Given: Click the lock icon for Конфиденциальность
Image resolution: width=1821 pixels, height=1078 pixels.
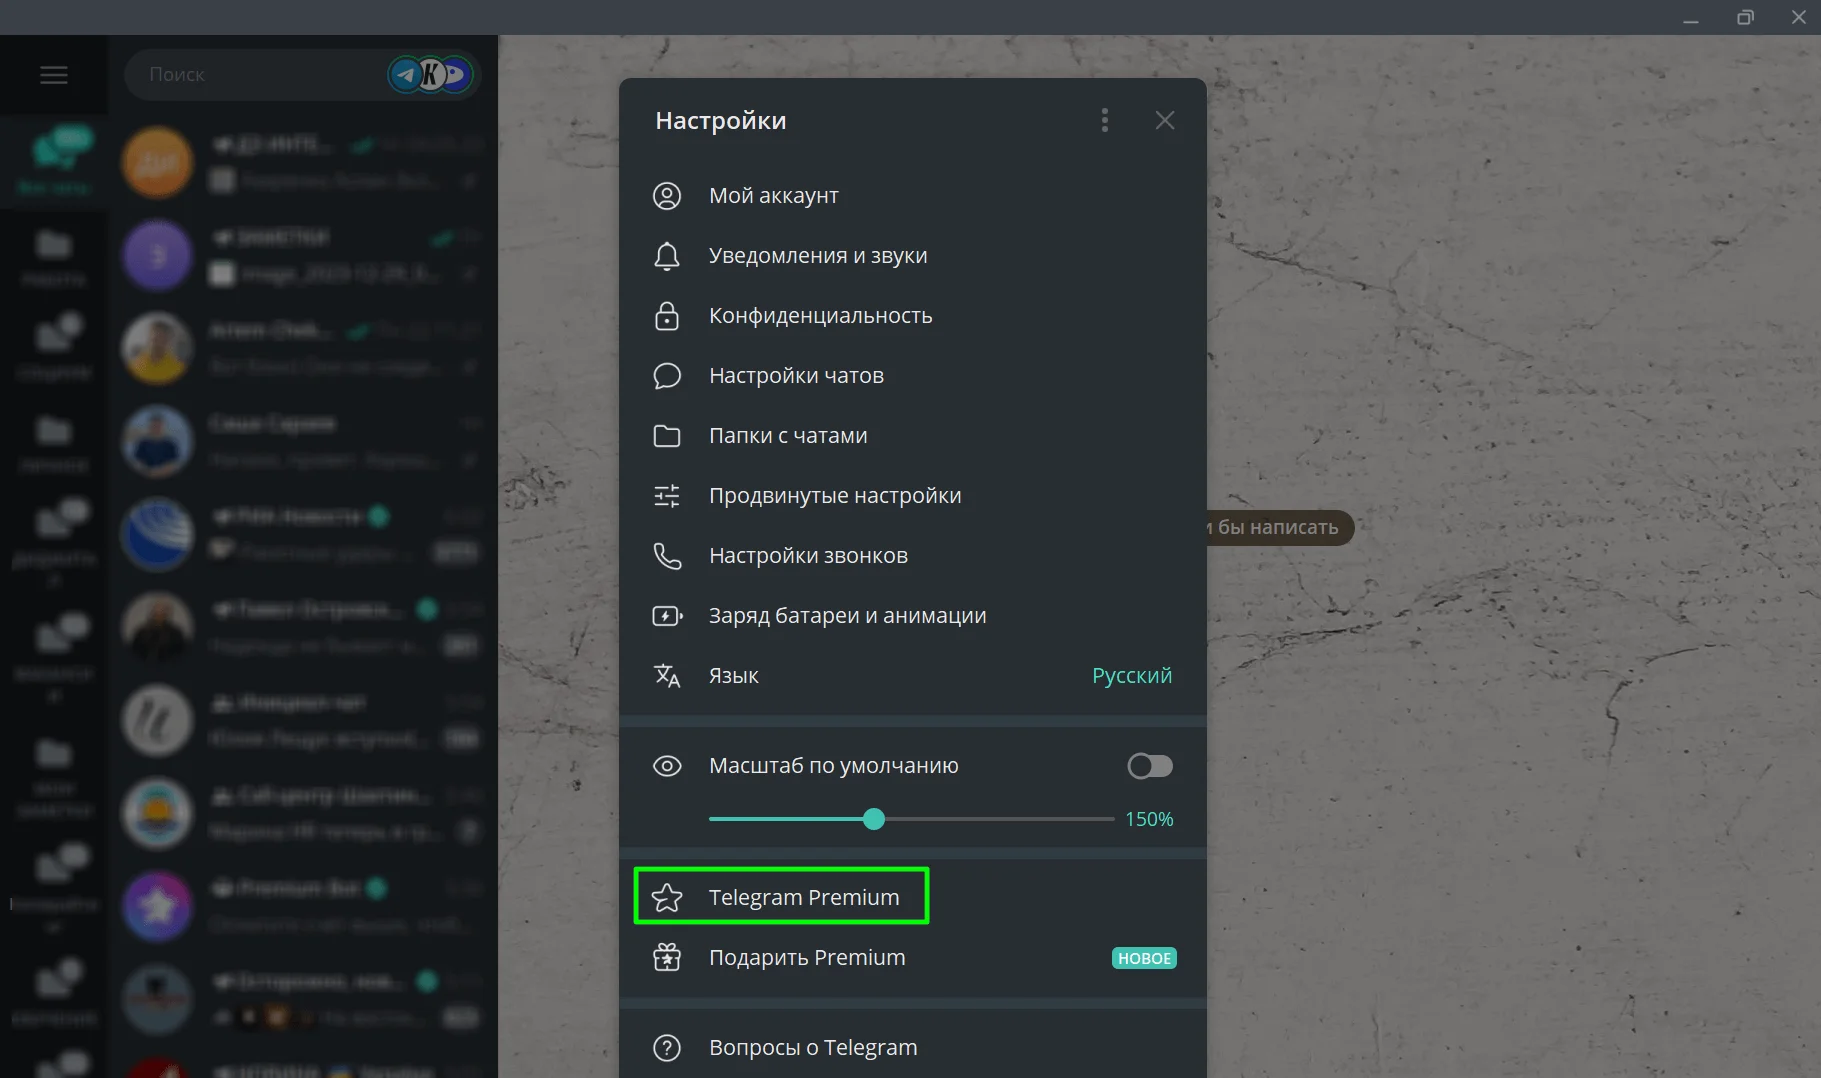Looking at the screenshot, I should tap(667, 316).
